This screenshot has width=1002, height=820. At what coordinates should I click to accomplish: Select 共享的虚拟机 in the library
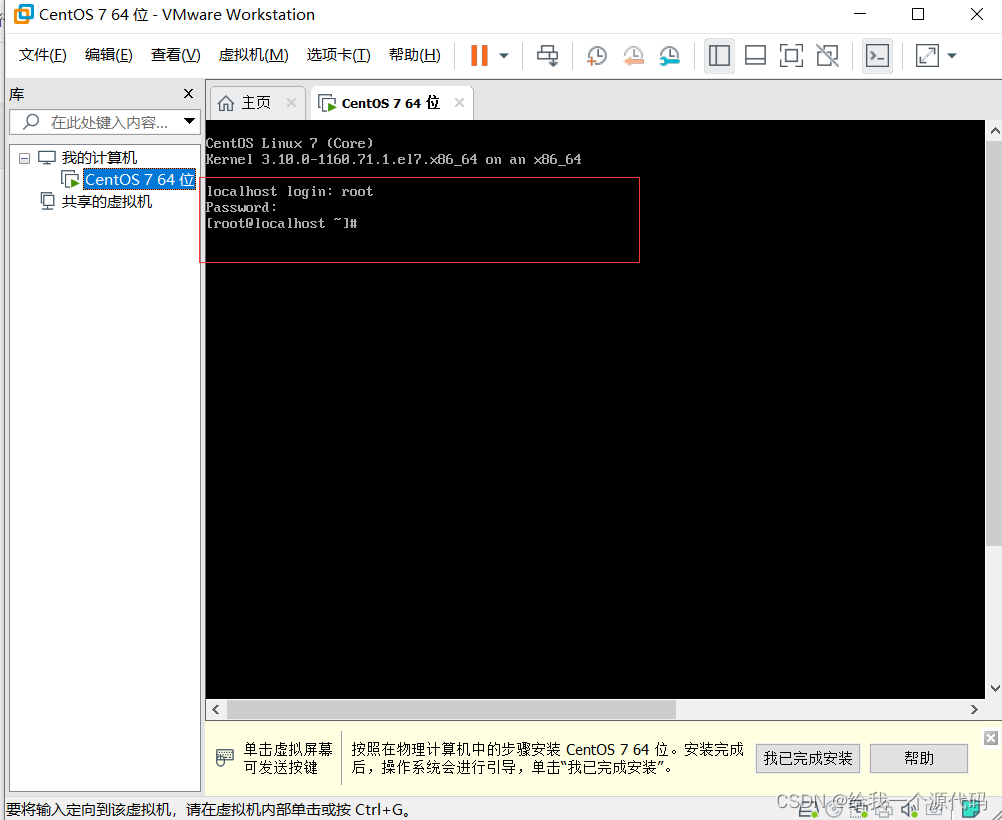click(107, 202)
